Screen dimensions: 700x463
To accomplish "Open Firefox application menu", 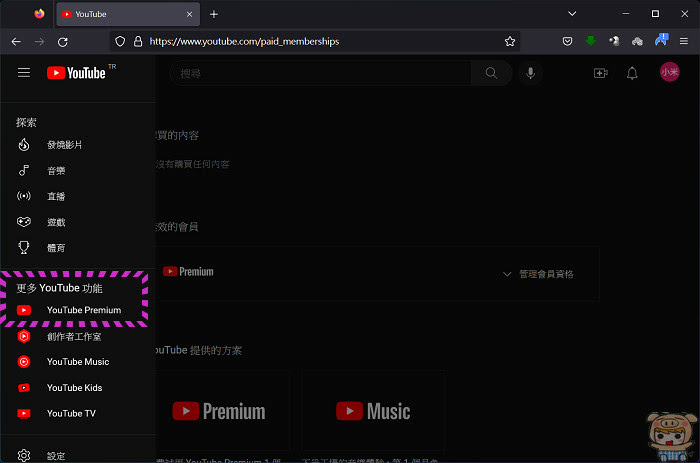I will pyautogui.click(x=683, y=42).
